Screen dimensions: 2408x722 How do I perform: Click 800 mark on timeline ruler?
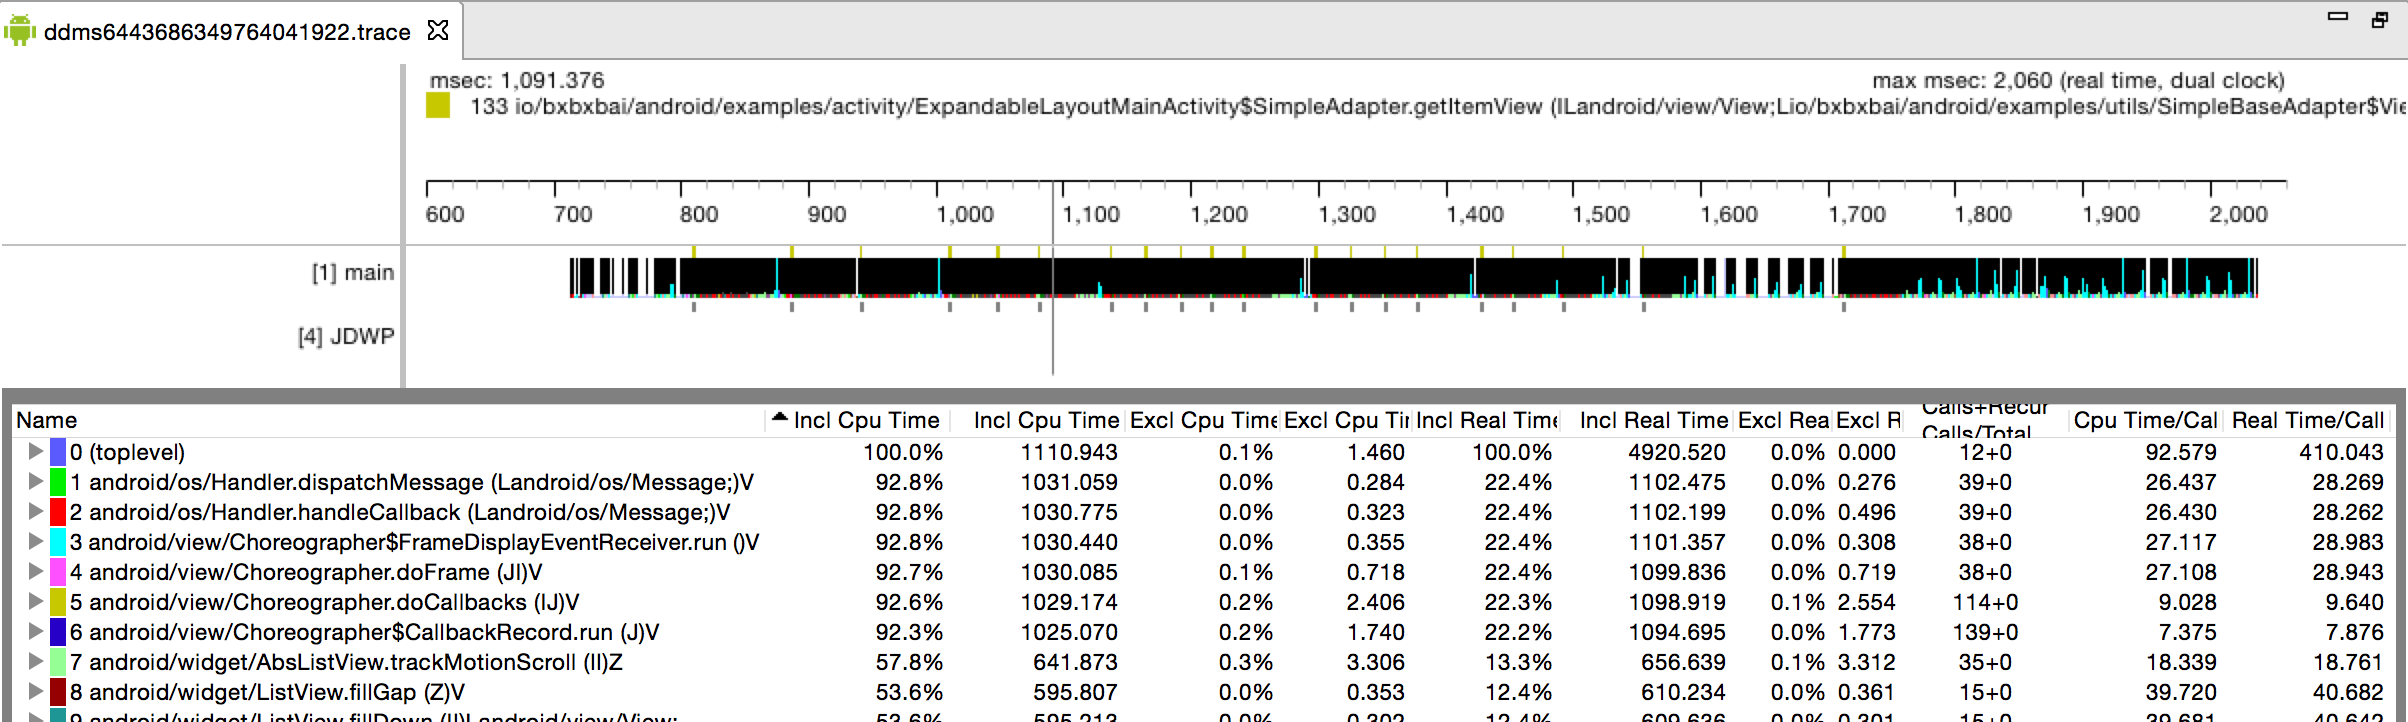point(699,214)
